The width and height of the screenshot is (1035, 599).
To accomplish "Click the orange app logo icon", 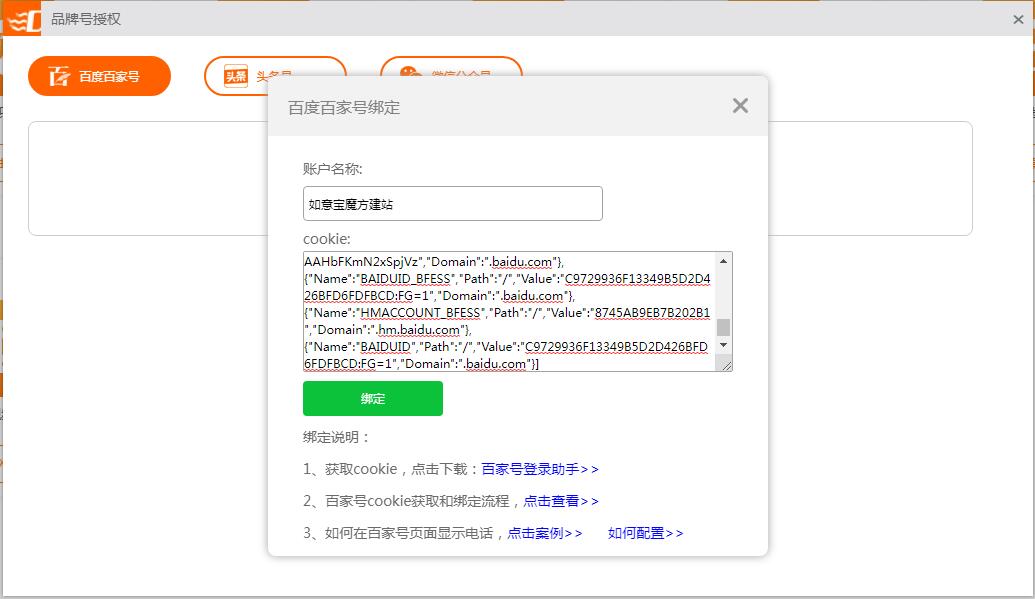I will pos(22,20).
